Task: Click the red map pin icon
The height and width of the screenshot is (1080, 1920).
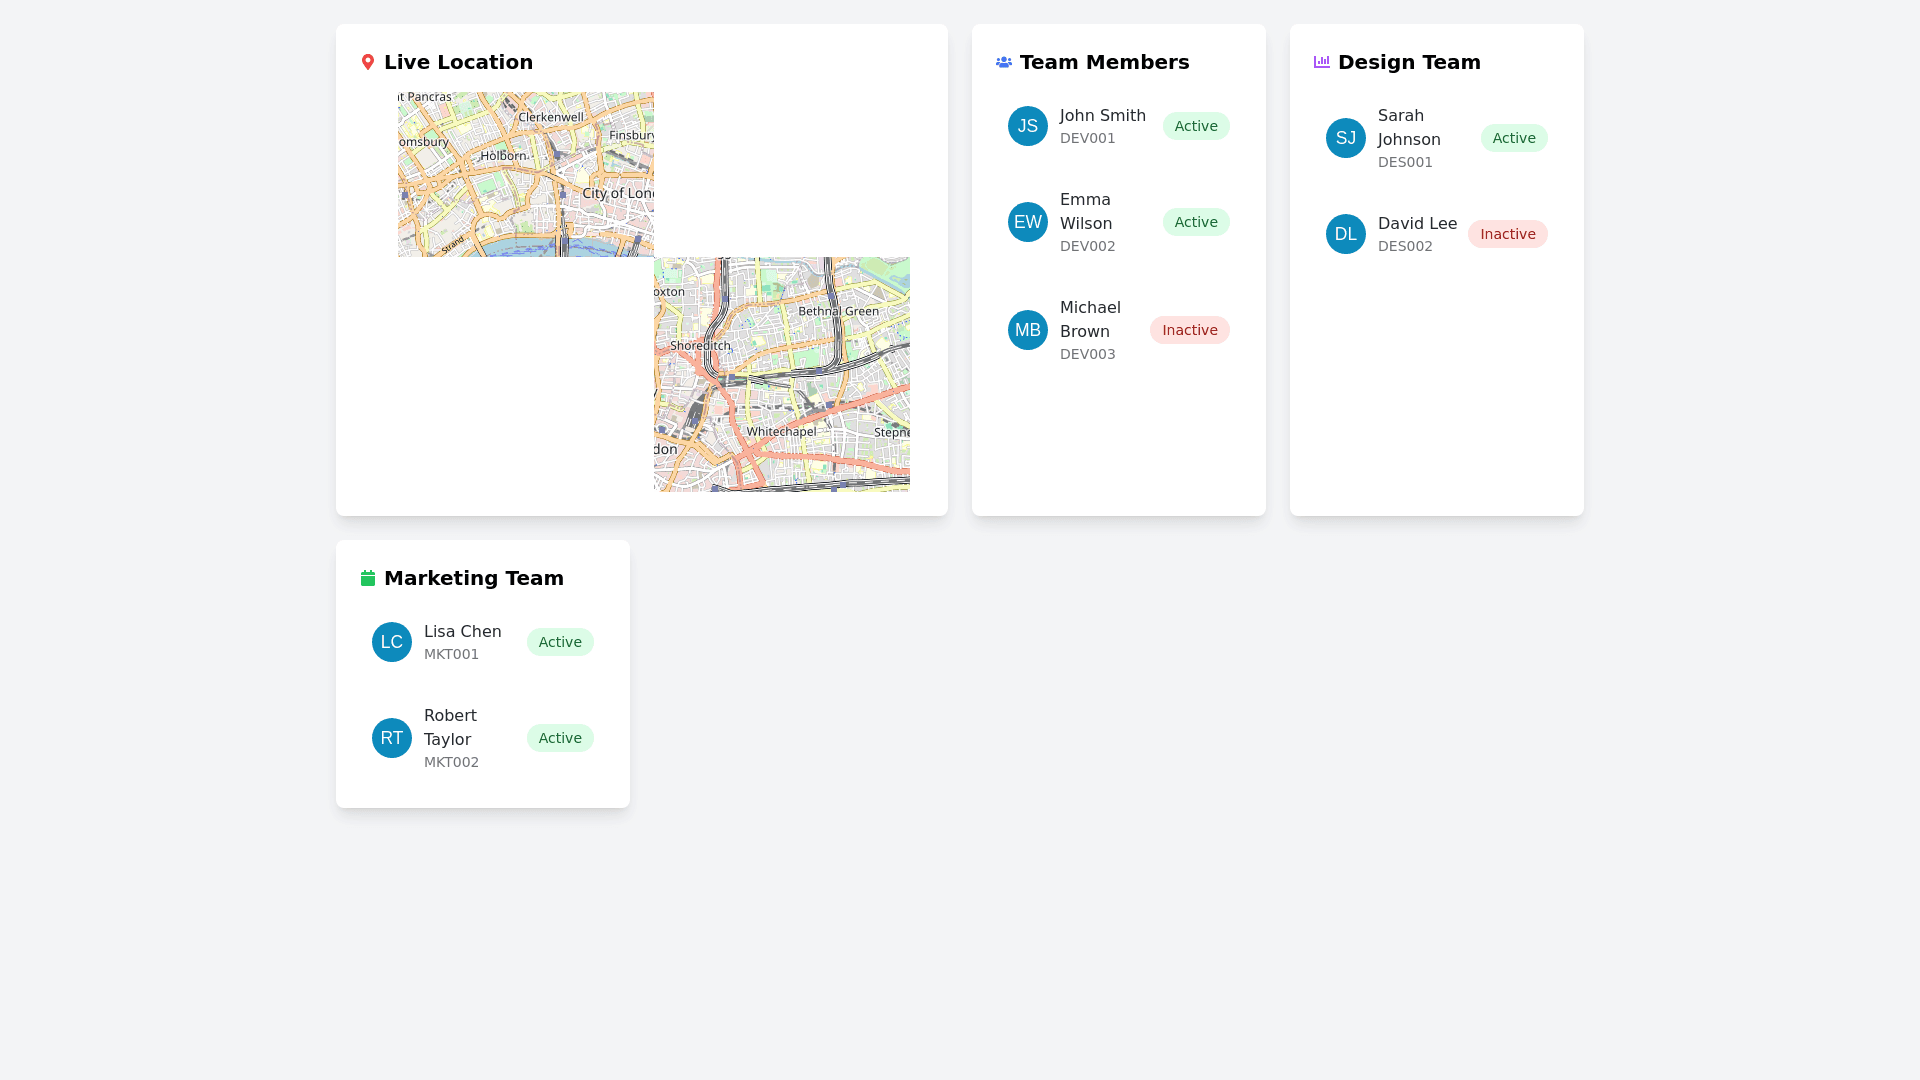Action: click(368, 62)
